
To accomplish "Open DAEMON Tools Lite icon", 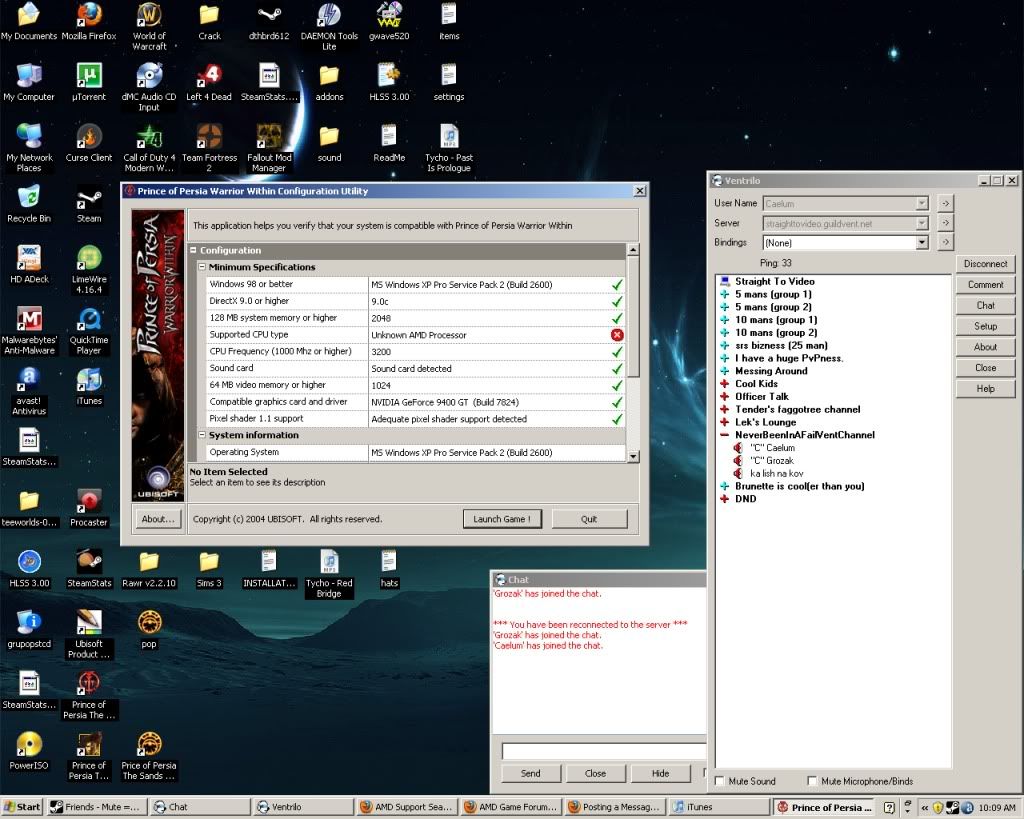I will pyautogui.click(x=329, y=17).
